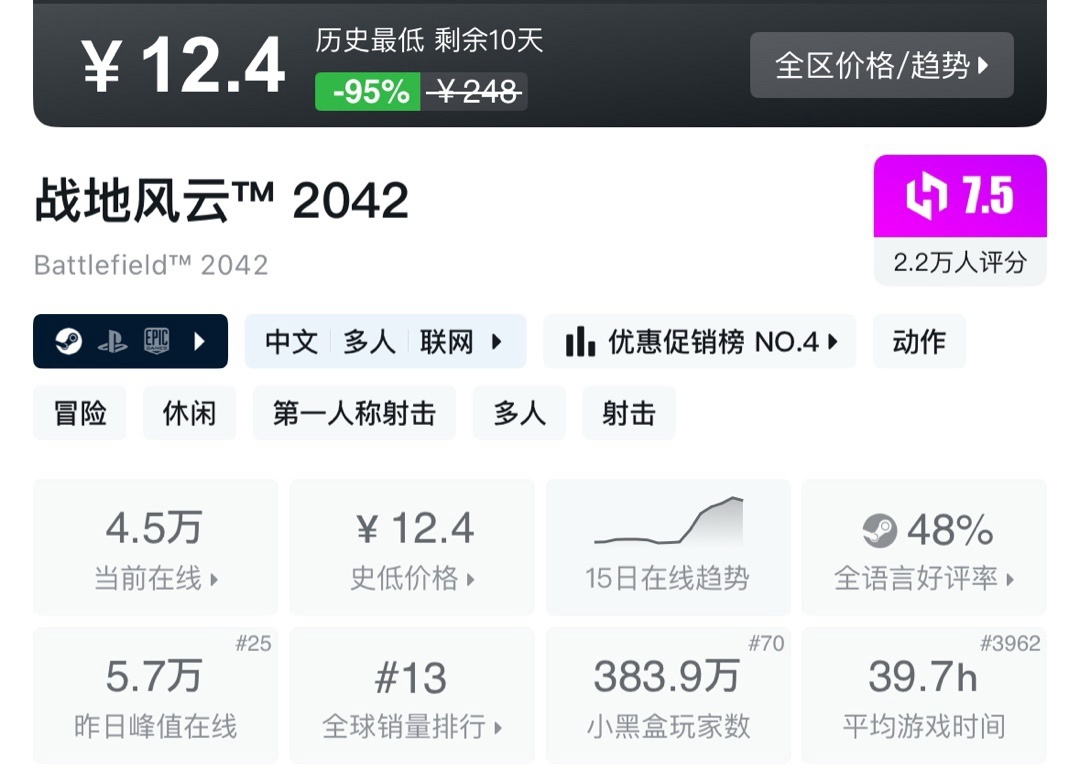Screen dimensions: 1080x771
Task: Select the 射击 genre tag
Action: click(629, 413)
